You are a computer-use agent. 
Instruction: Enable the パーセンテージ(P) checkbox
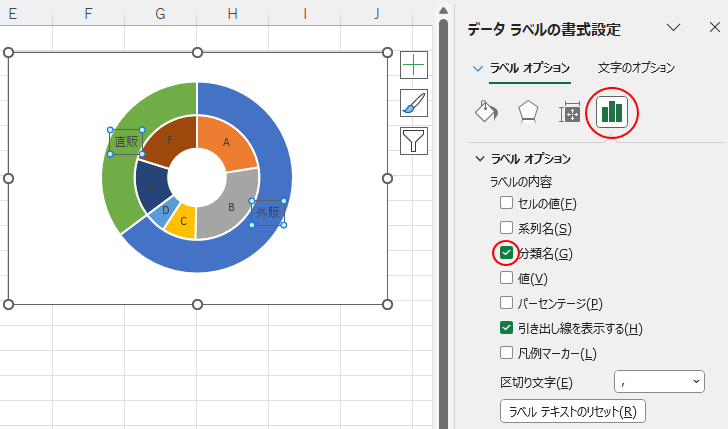tap(506, 303)
